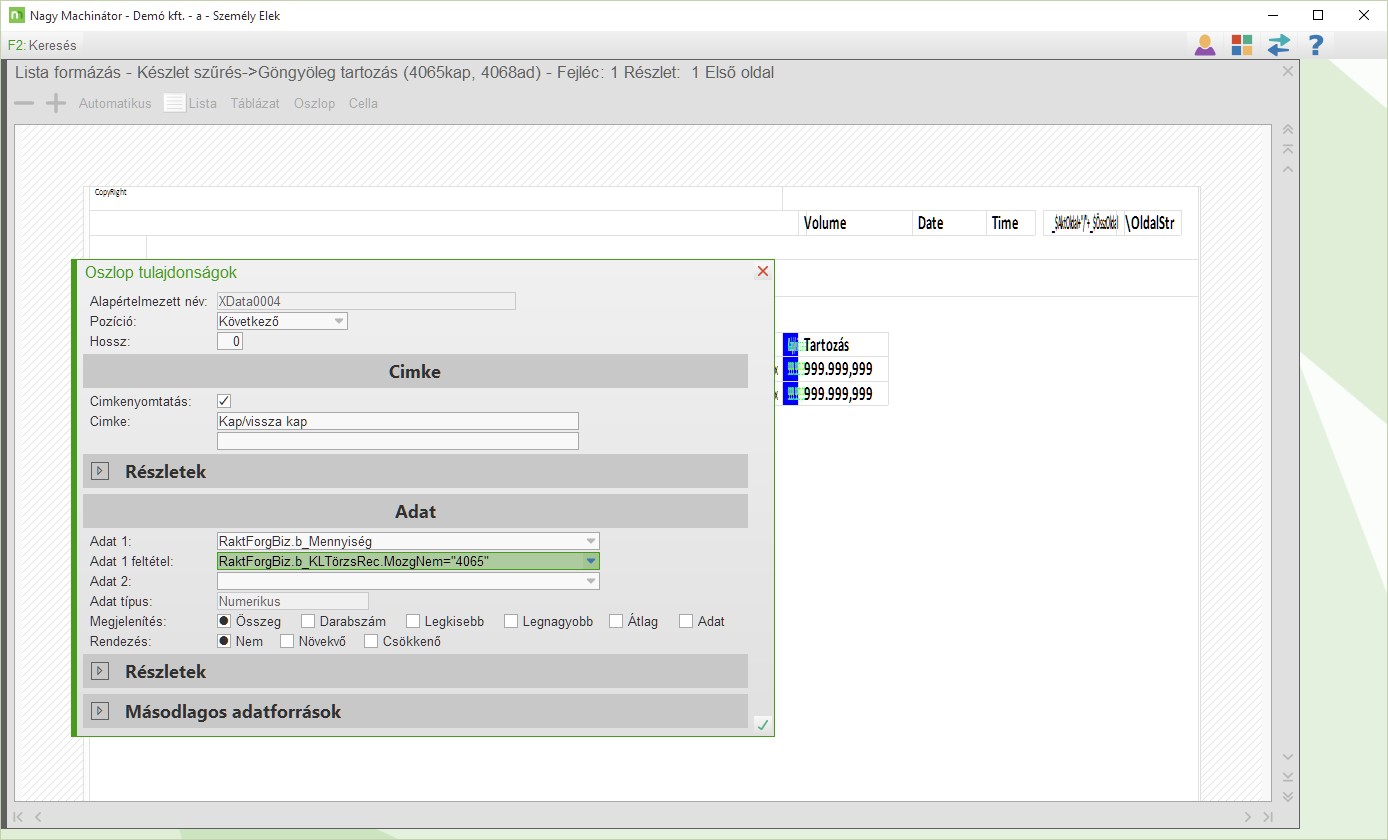The height and width of the screenshot is (840, 1388).
Task: Jump to last page with bottom-right arrow
Action: coord(1267,817)
